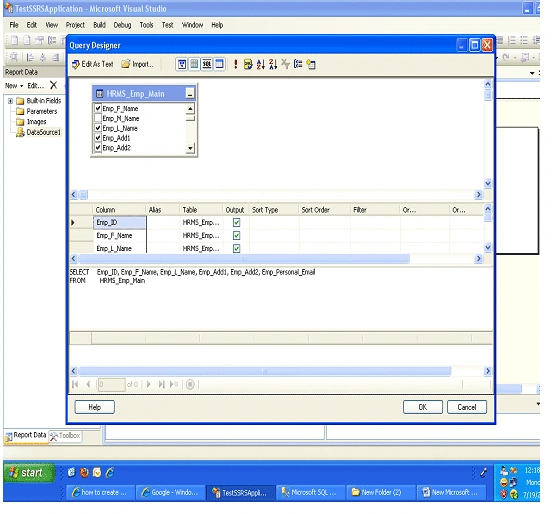Go to next record navigation icon
This screenshot has width=559, height=514.
click(x=149, y=384)
